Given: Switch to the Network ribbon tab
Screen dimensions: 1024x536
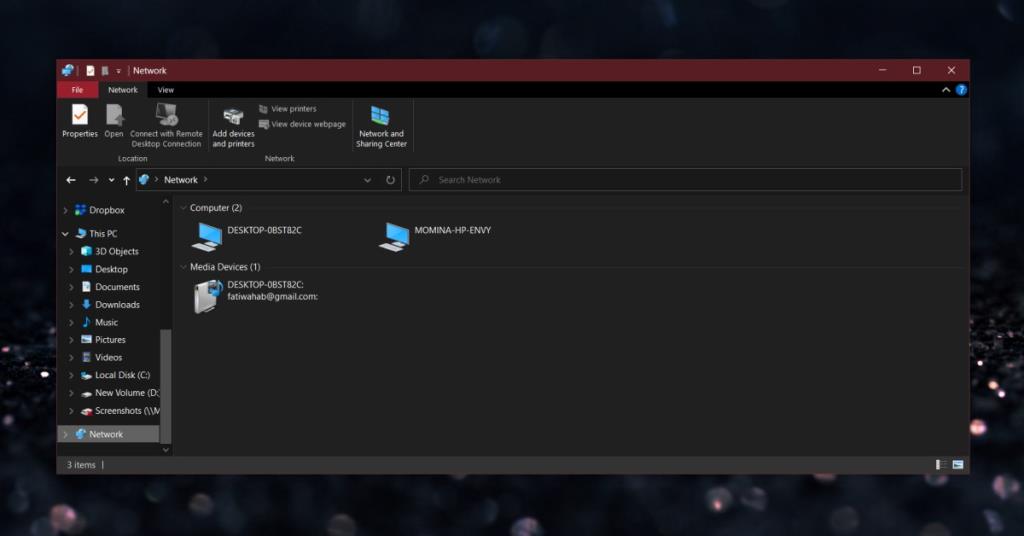Looking at the screenshot, I should point(123,90).
